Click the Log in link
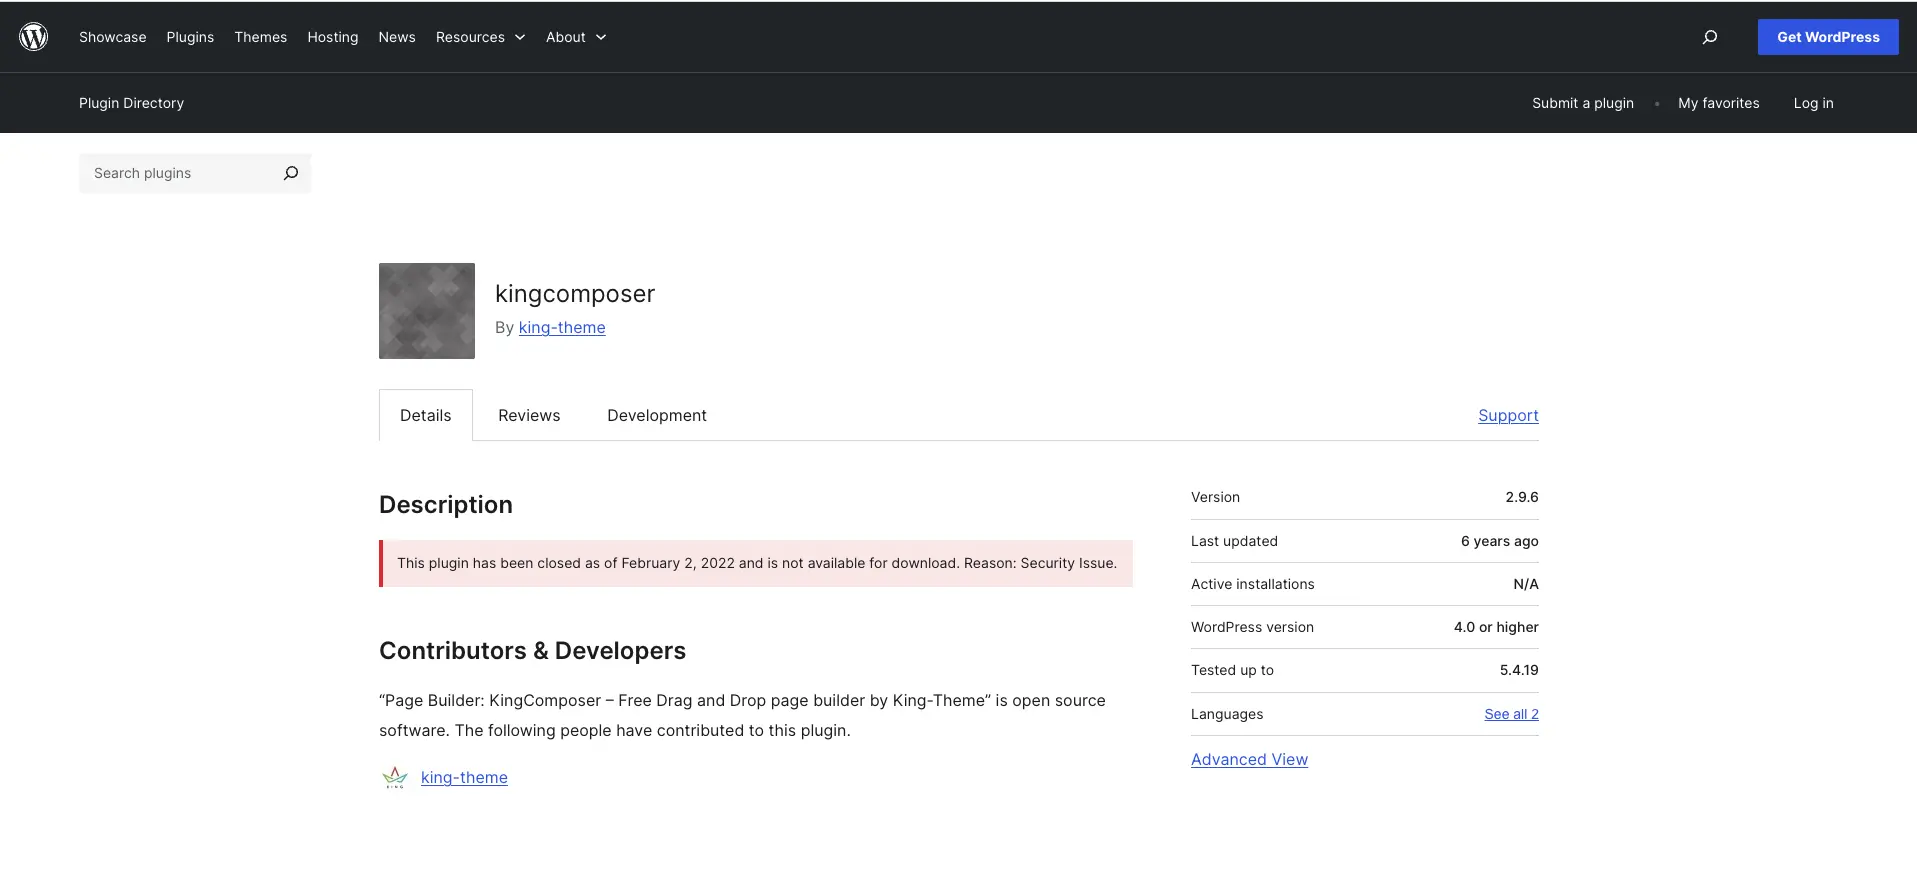This screenshot has height=889, width=1917. point(1814,103)
